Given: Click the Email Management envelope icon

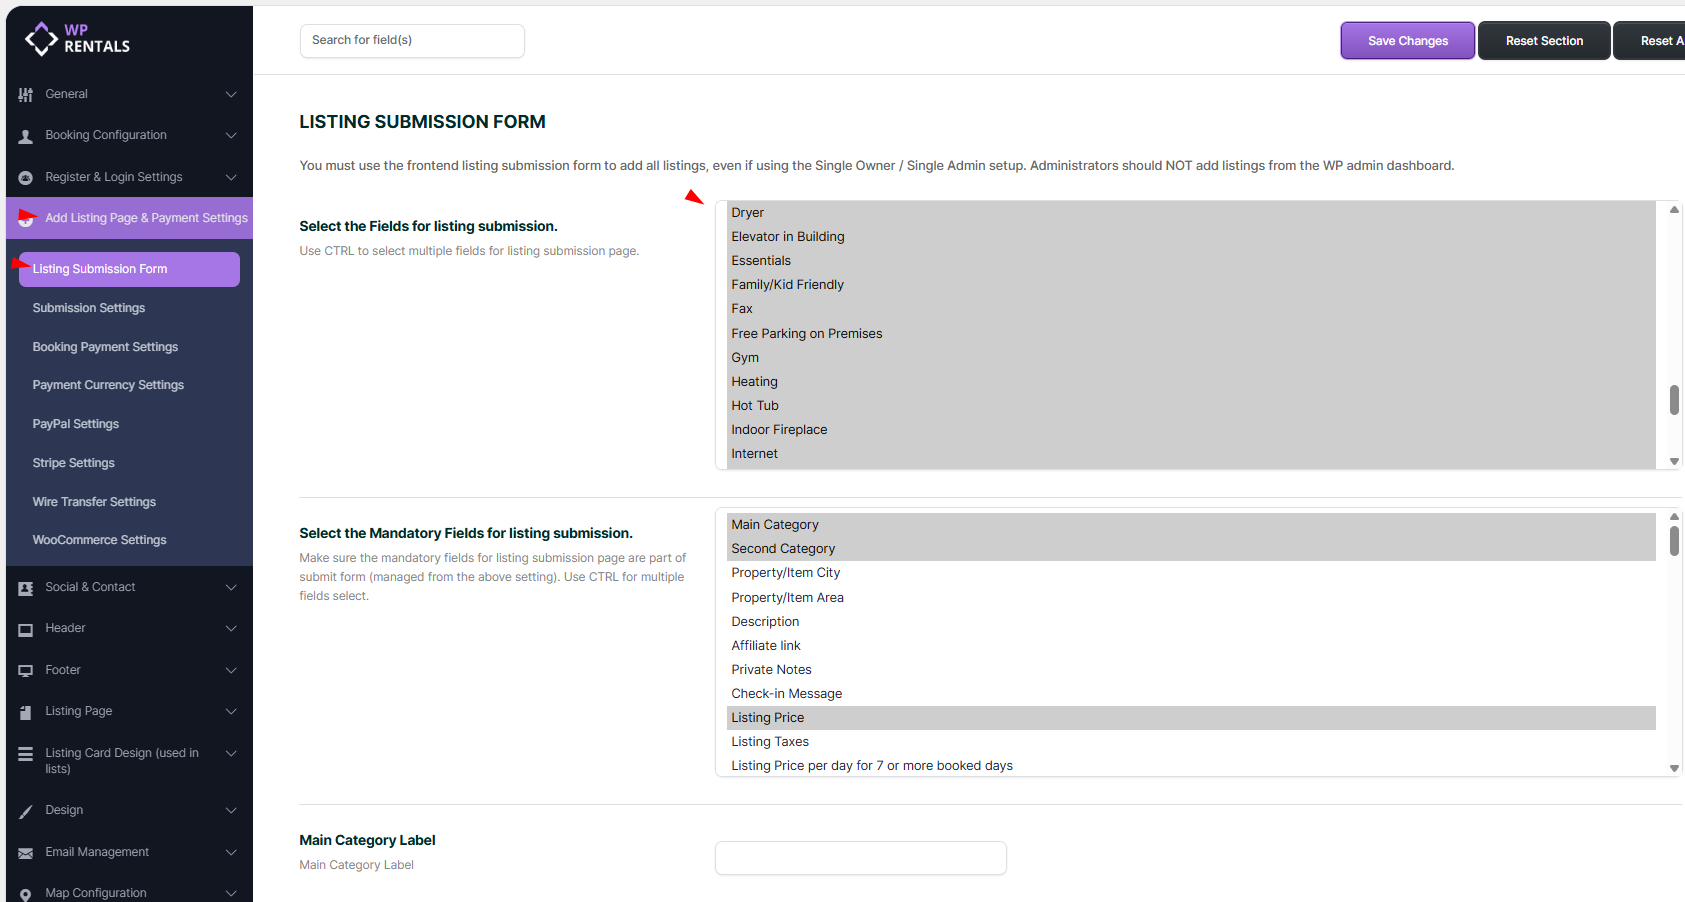Looking at the screenshot, I should pyautogui.click(x=26, y=853).
